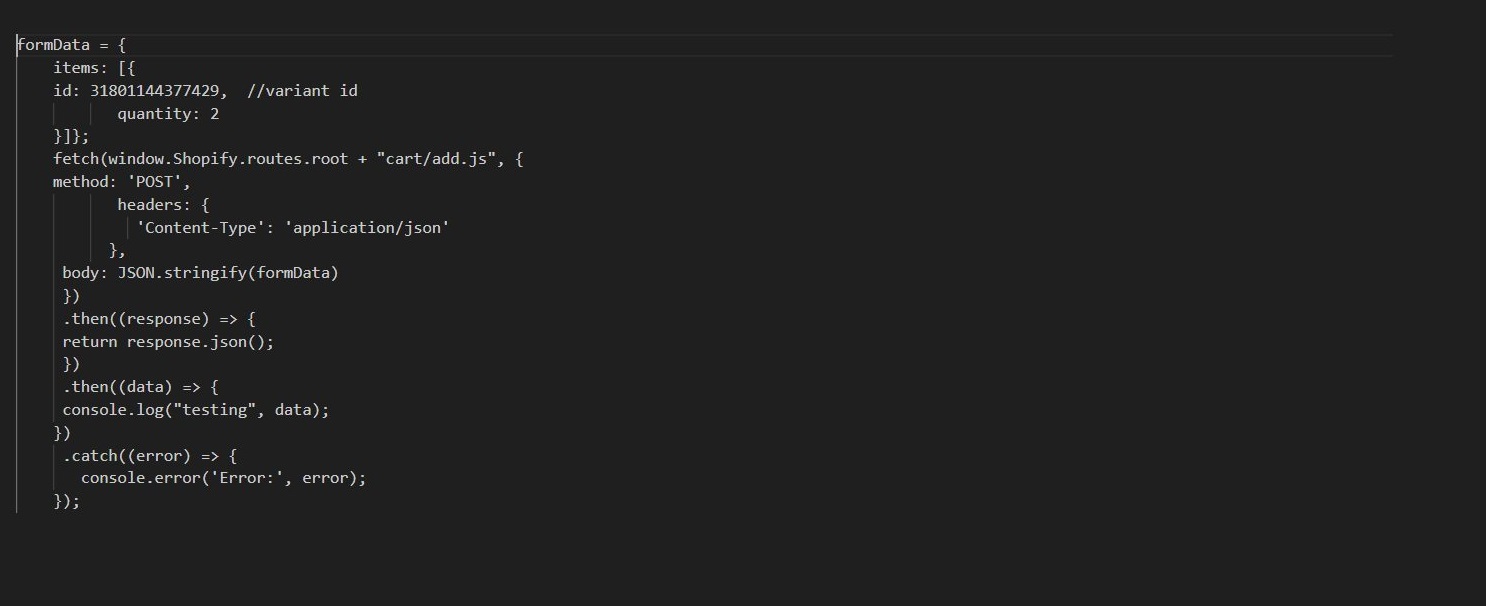Click the return response.json() statement
The image size is (1486, 606).
coord(168,342)
